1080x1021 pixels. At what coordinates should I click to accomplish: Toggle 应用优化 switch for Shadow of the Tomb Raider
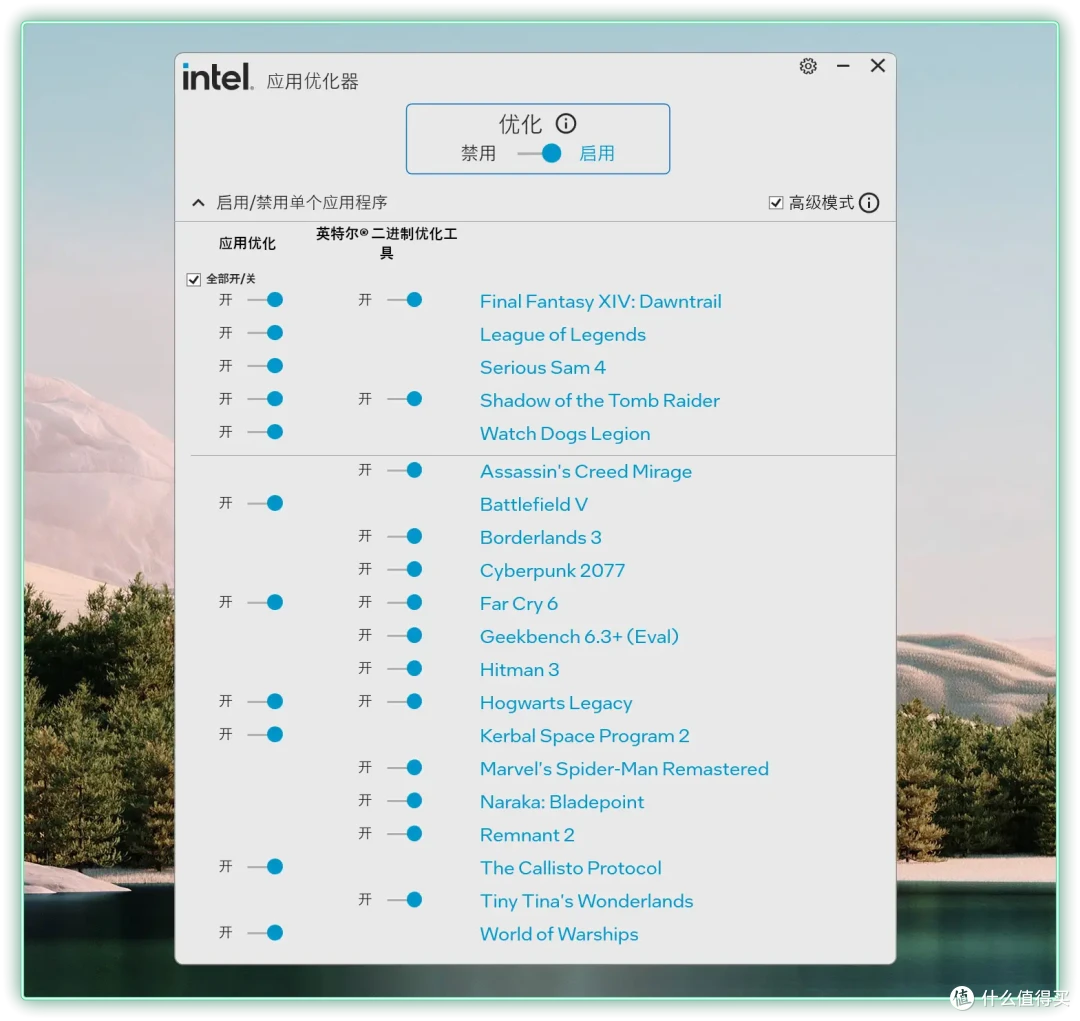point(266,399)
